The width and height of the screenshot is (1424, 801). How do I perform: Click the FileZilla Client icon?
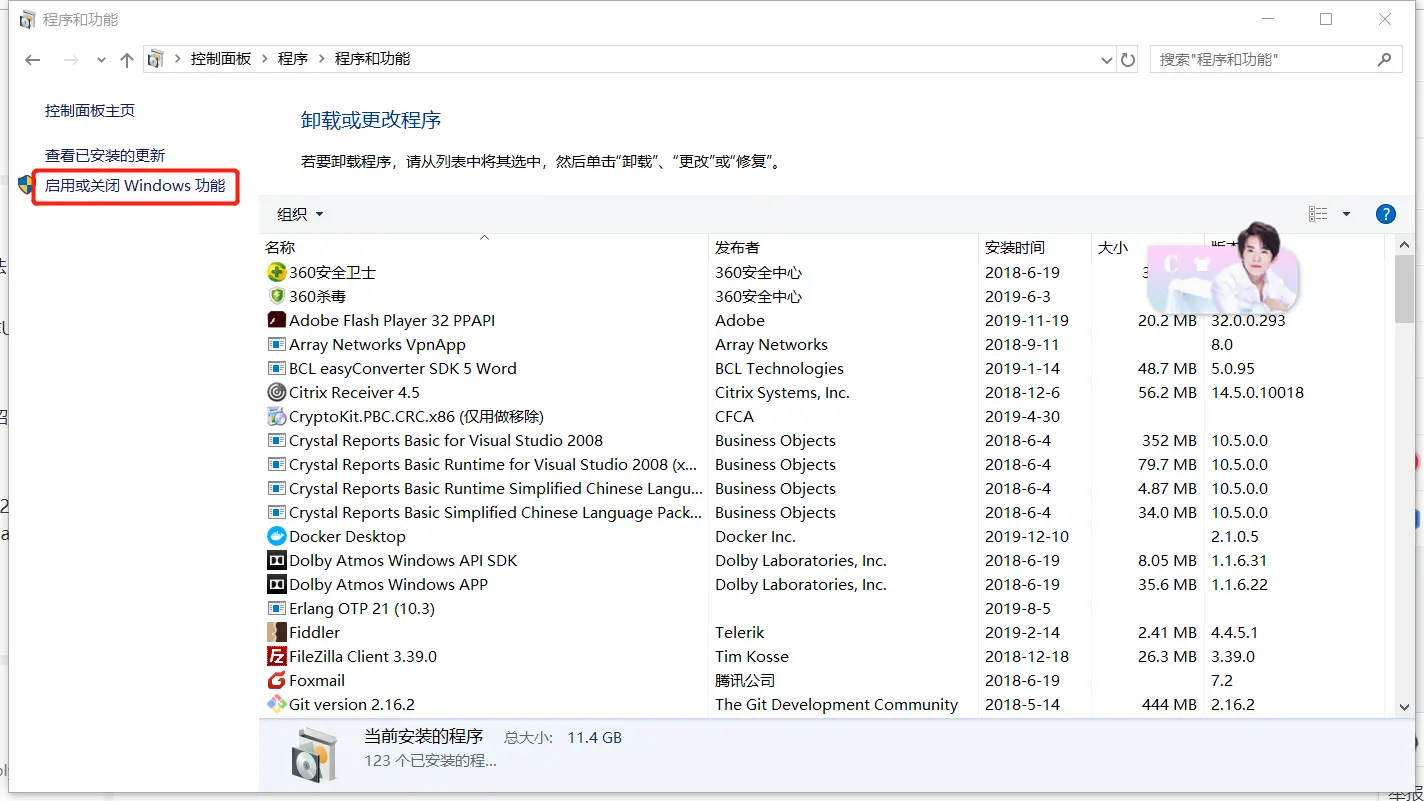pyautogui.click(x=277, y=656)
